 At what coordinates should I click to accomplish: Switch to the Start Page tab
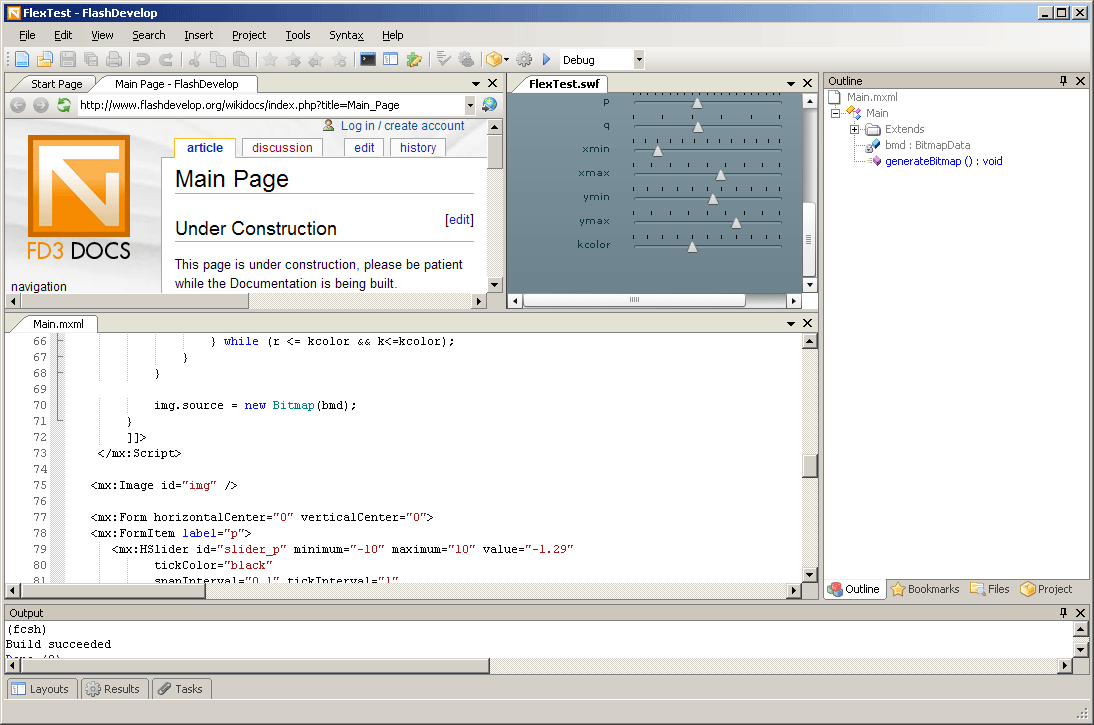[57, 84]
